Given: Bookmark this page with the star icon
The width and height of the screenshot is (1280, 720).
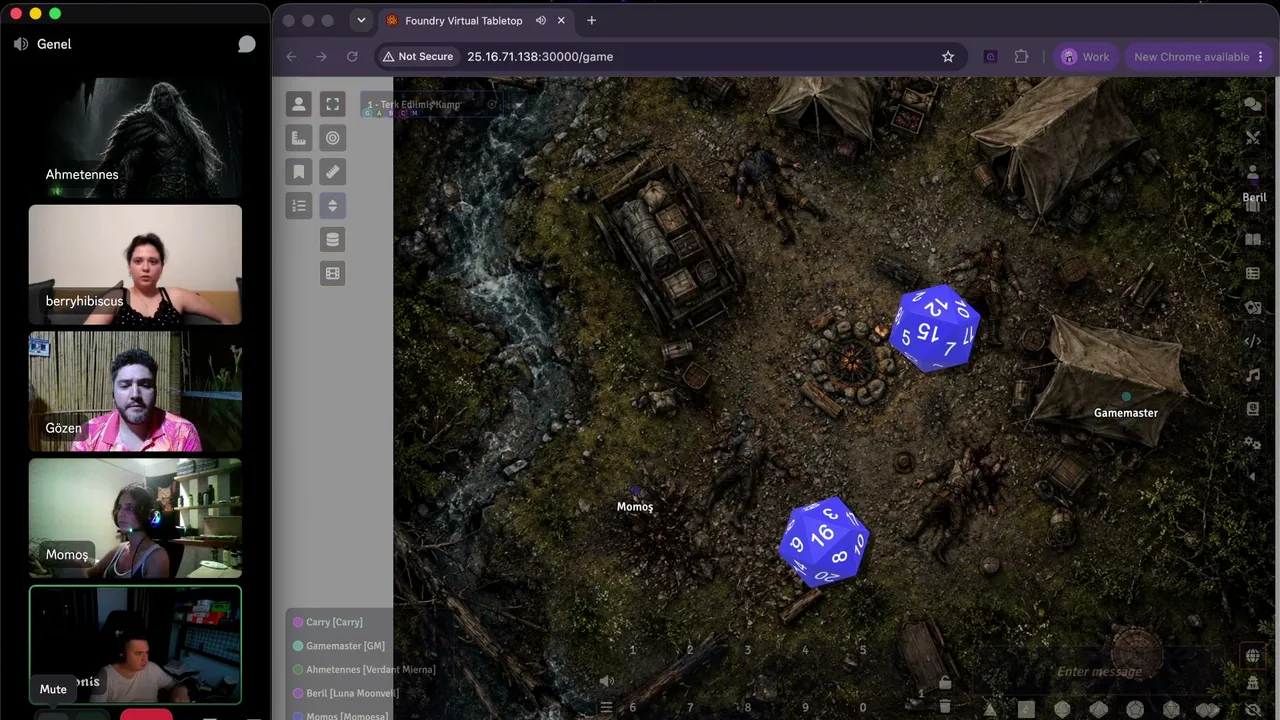Looking at the screenshot, I should click(948, 57).
